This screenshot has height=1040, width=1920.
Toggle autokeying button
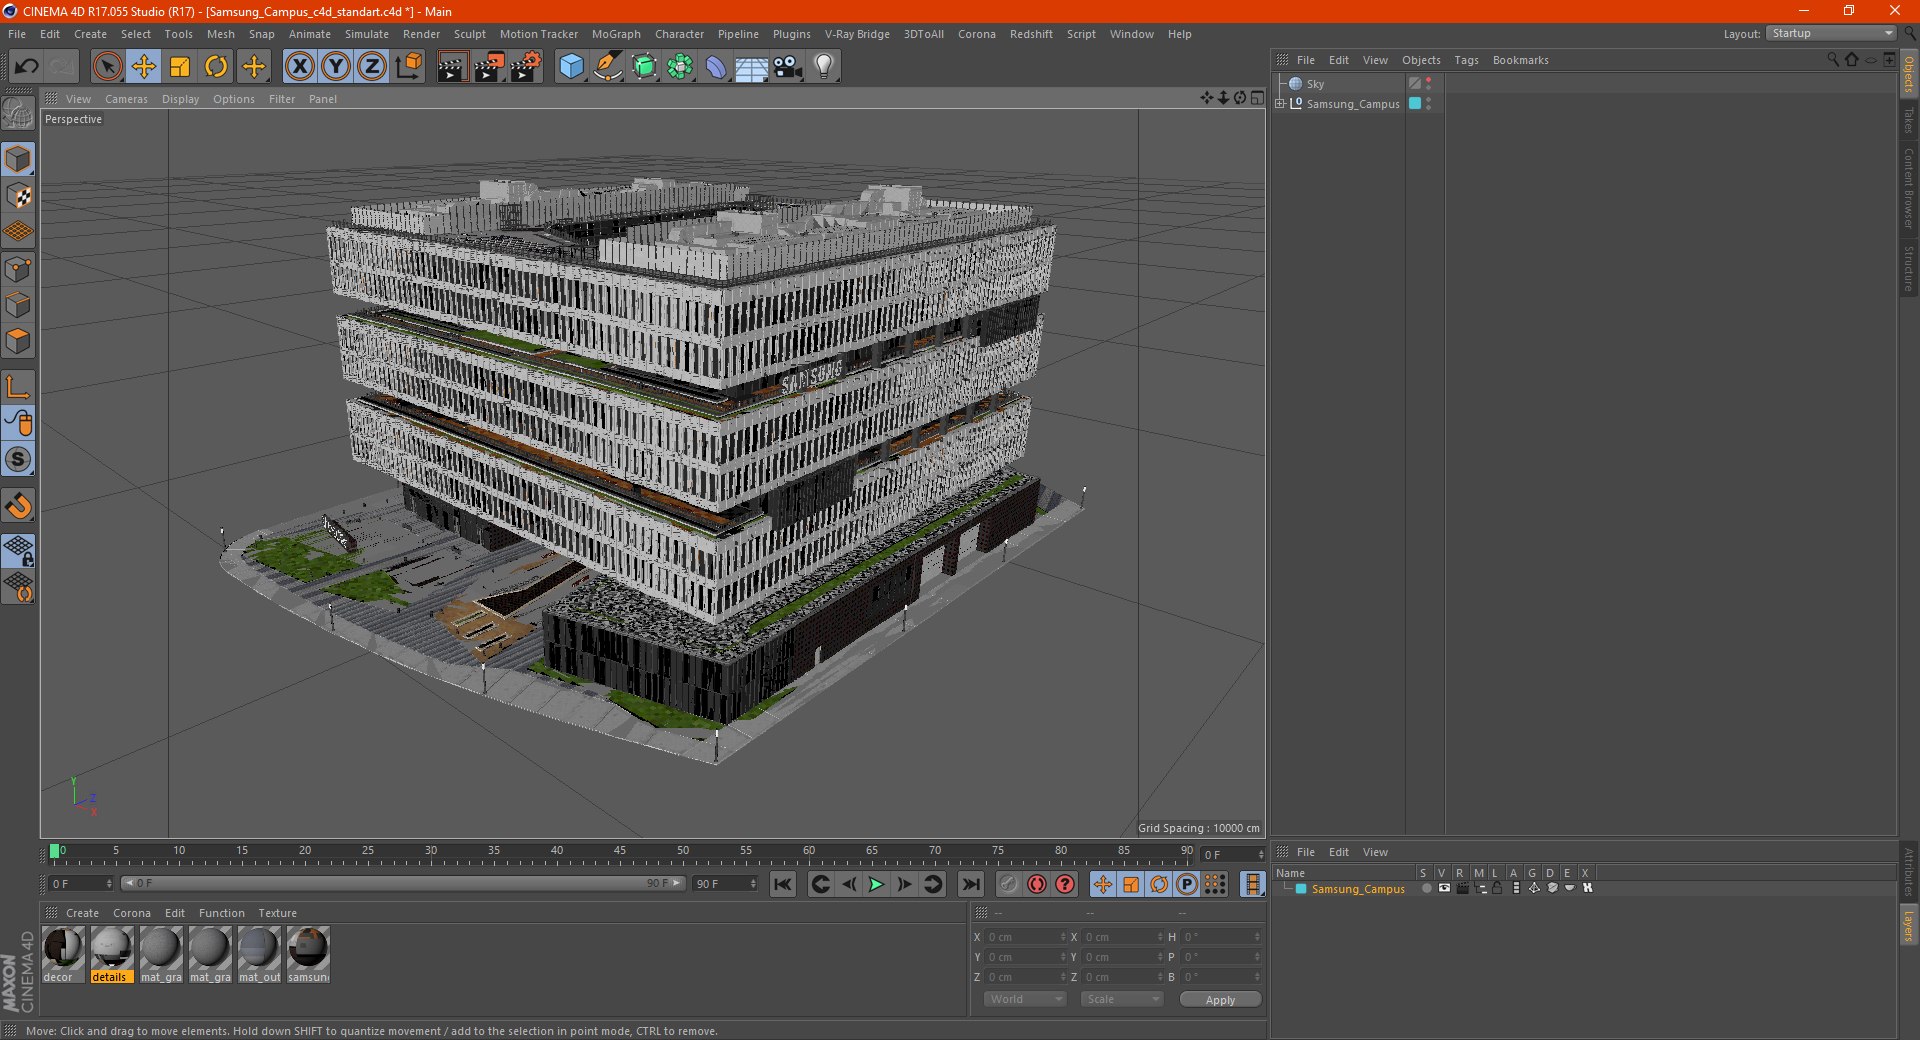1037,884
